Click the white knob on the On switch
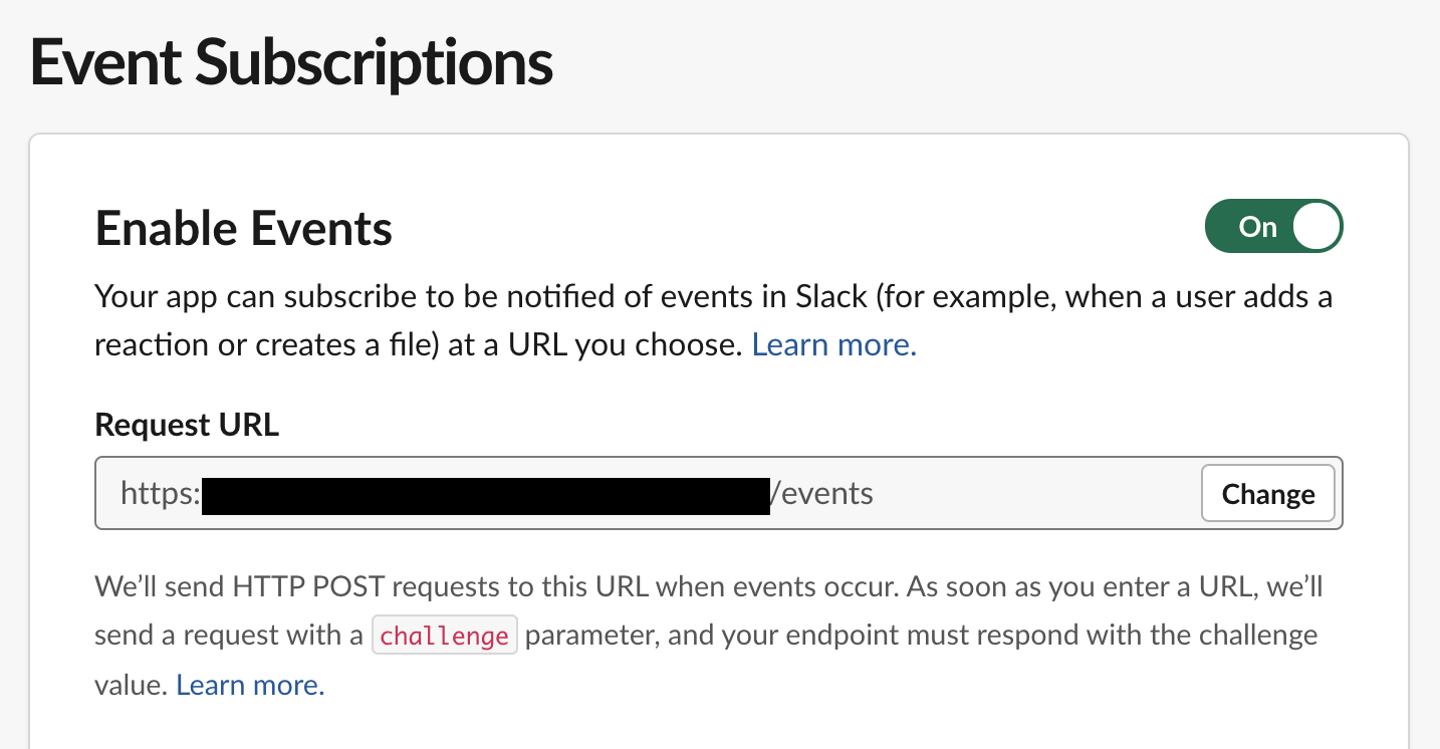The image size is (1440, 749). point(1315,227)
